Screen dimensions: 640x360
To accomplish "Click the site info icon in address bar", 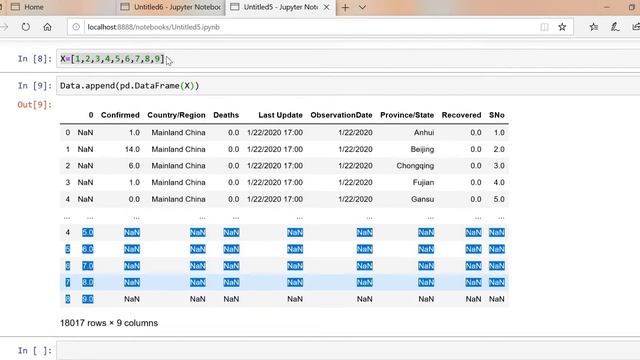I will tap(76, 27).
